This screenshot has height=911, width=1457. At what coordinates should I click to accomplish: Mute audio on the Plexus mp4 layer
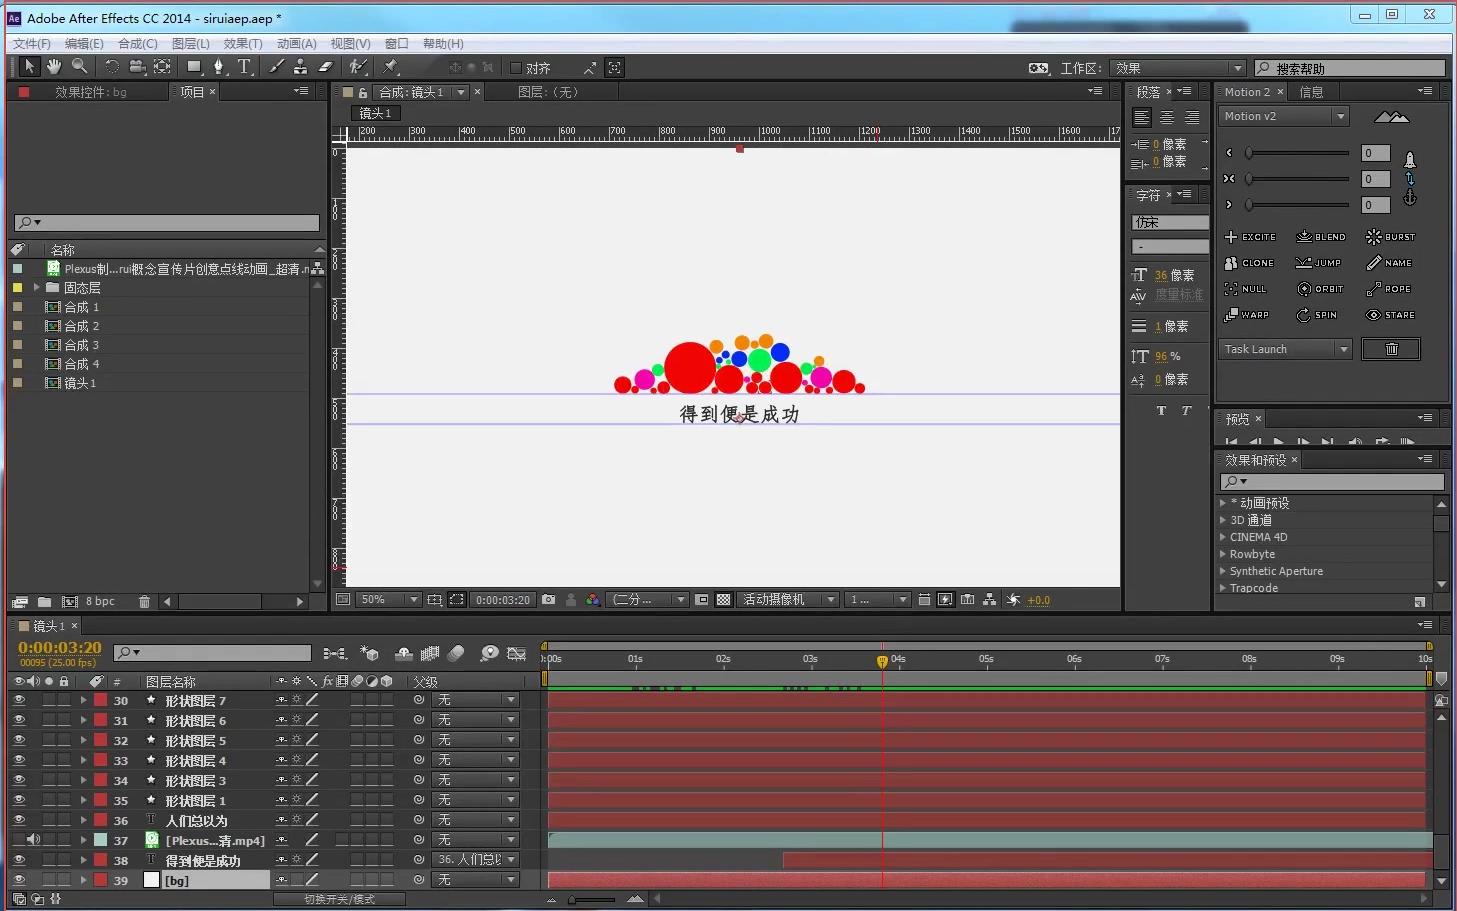coord(32,840)
